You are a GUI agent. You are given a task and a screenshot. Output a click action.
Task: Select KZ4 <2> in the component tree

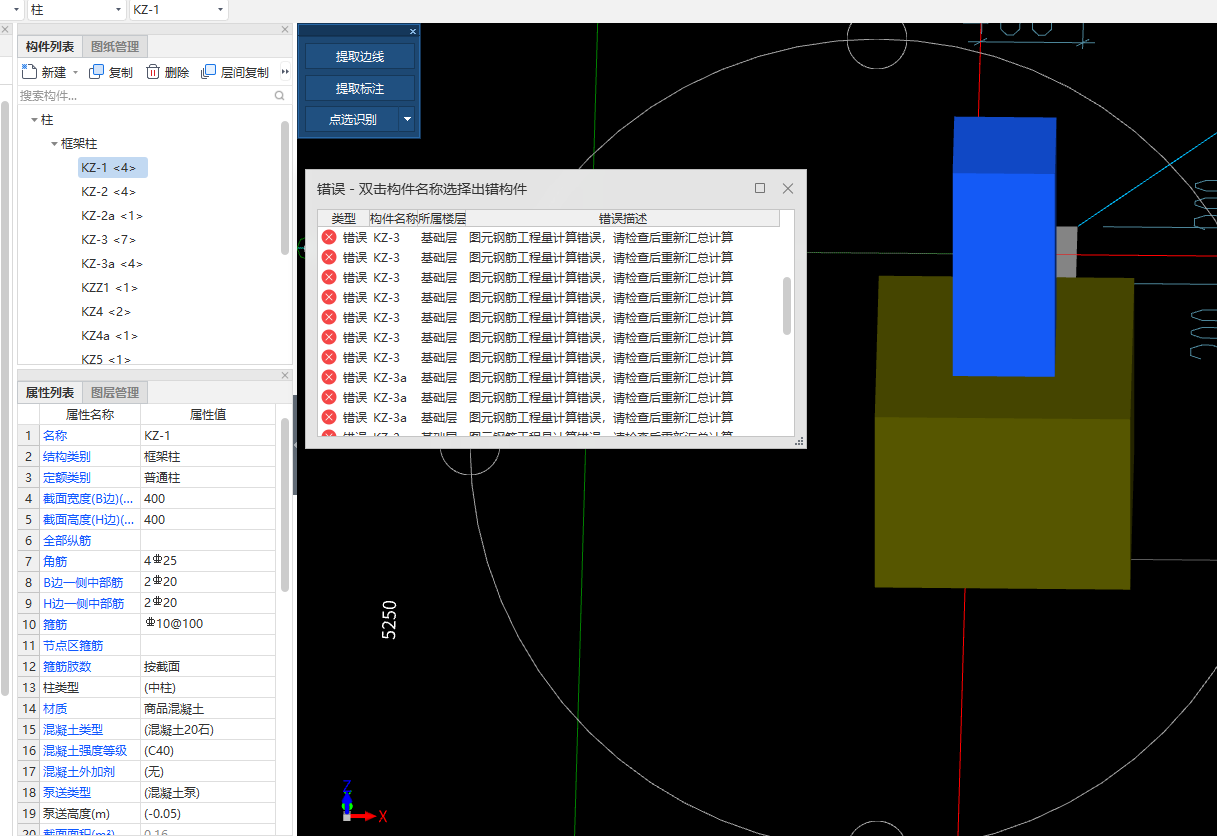click(106, 312)
